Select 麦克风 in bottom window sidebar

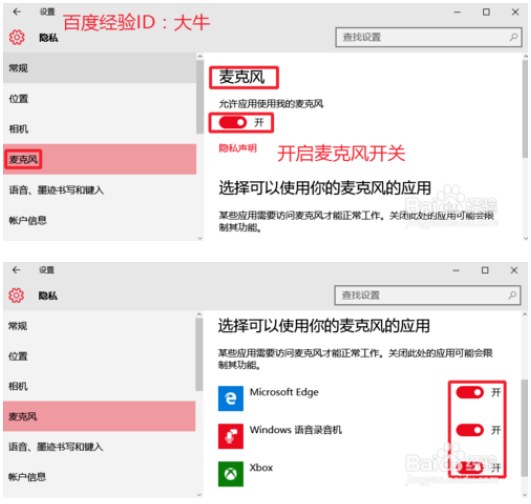pos(99,416)
